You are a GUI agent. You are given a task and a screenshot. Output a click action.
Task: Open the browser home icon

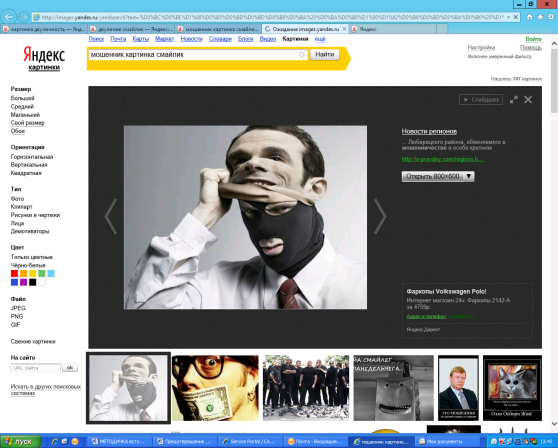point(530,17)
